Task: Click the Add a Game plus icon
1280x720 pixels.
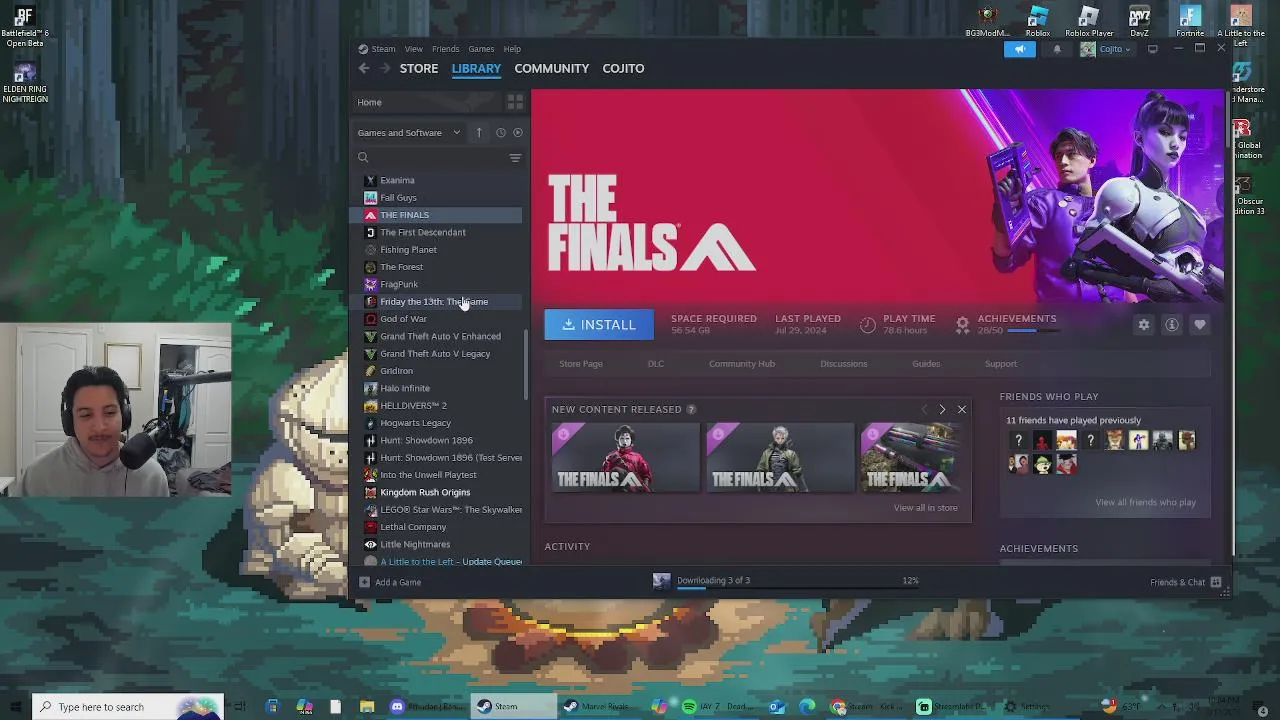Action: 364,582
